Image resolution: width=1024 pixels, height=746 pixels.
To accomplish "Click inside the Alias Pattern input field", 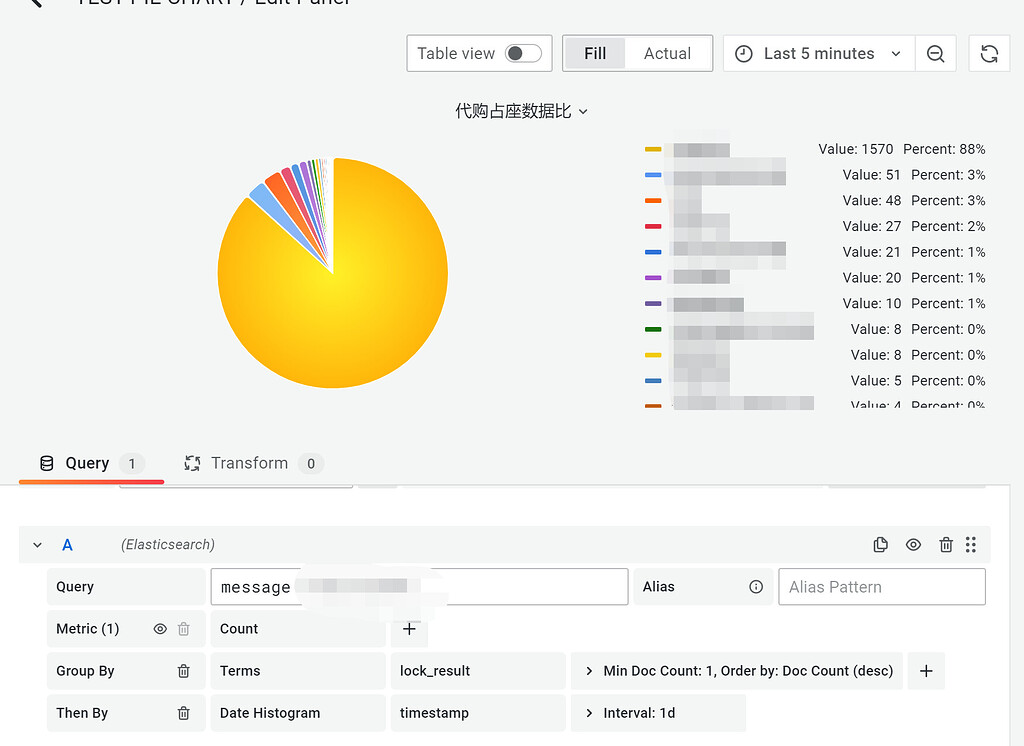I will click(881, 586).
